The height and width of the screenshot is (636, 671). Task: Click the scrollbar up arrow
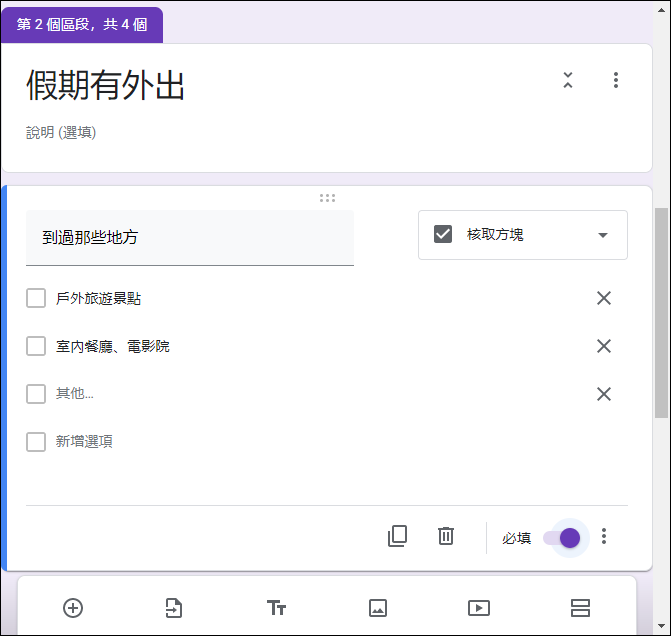point(662,10)
